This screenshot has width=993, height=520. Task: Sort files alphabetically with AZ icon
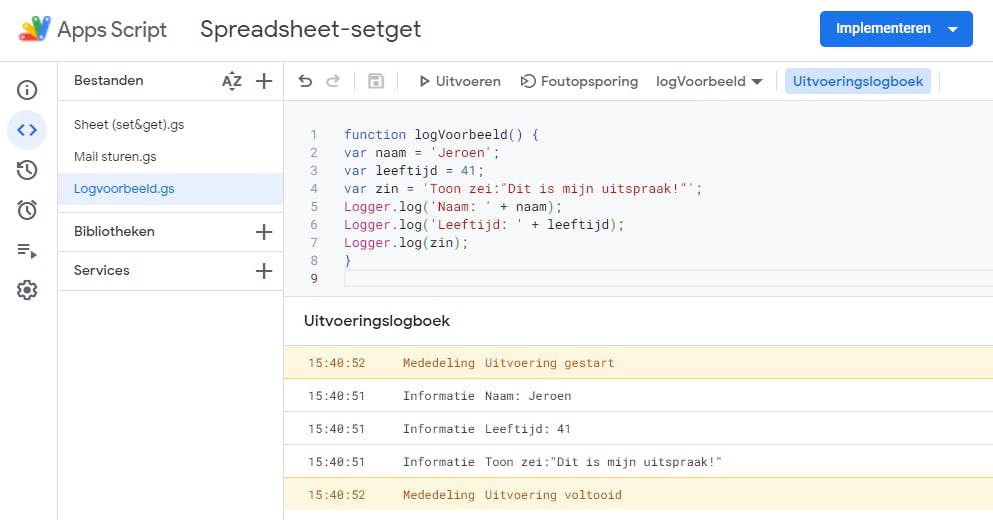[x=232, y=81]
